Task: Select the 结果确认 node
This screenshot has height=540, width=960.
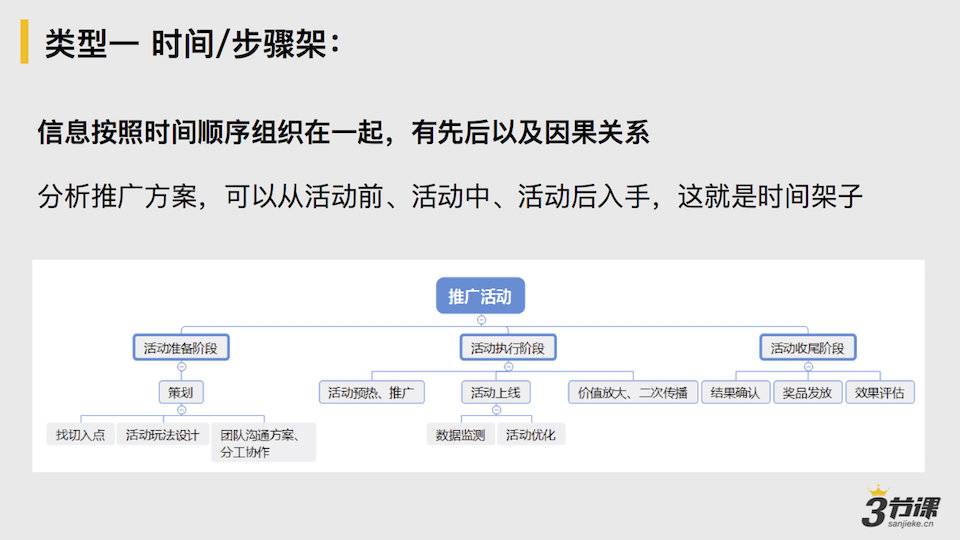Action: pyautogui.click(x=735, y=392)
